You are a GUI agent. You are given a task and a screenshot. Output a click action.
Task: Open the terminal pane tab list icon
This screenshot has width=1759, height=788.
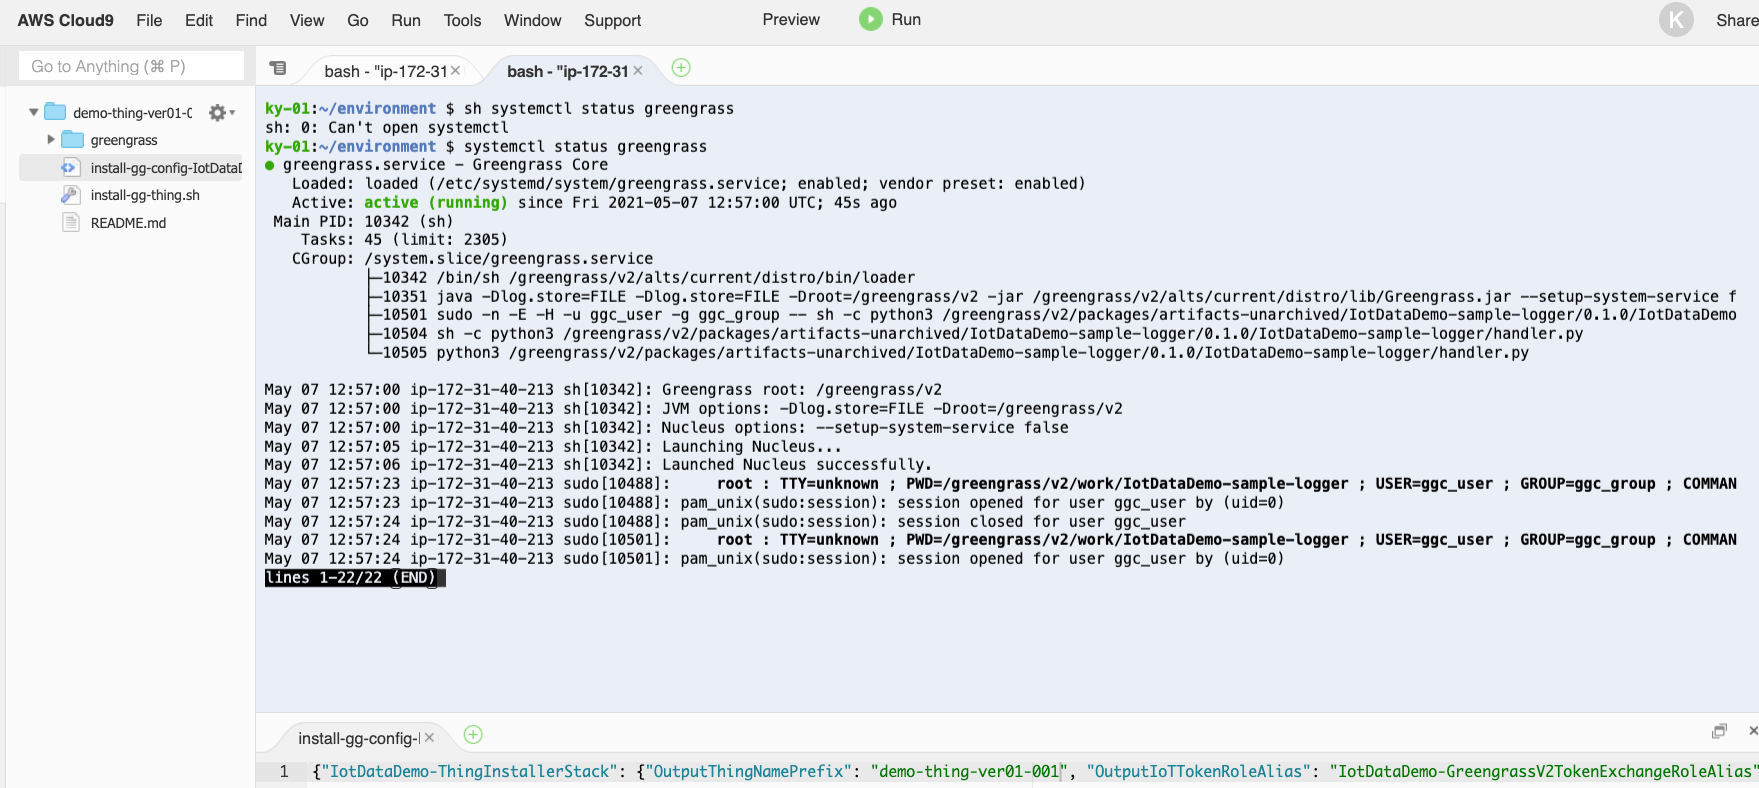pos(278,68)
